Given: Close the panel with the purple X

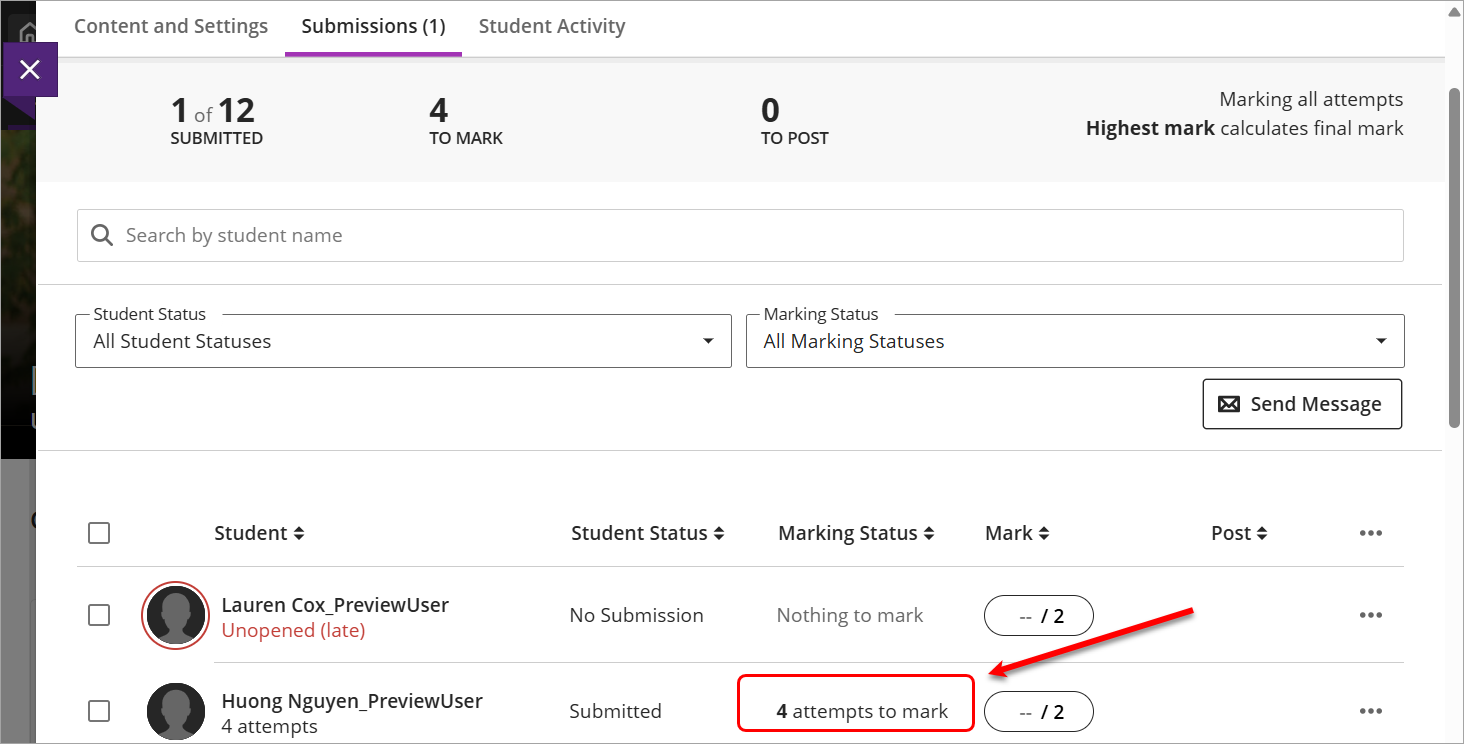Looking at the screenshot, I should coord(30,69).
